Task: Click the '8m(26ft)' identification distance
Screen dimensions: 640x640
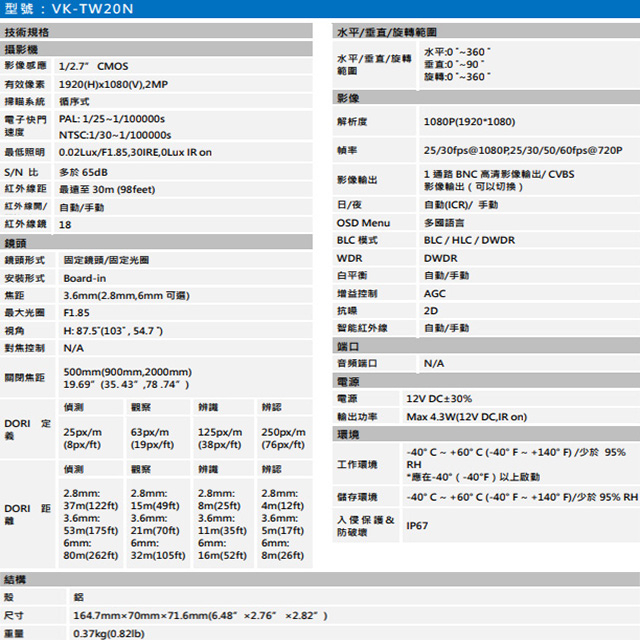Action: pyautogui.click(x=282, y=556)
